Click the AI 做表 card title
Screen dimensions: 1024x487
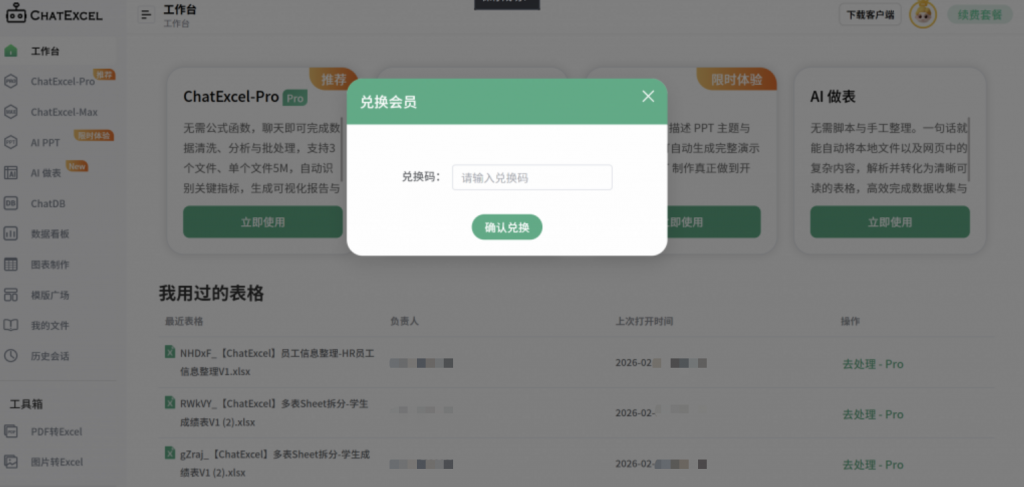point(833,97)
